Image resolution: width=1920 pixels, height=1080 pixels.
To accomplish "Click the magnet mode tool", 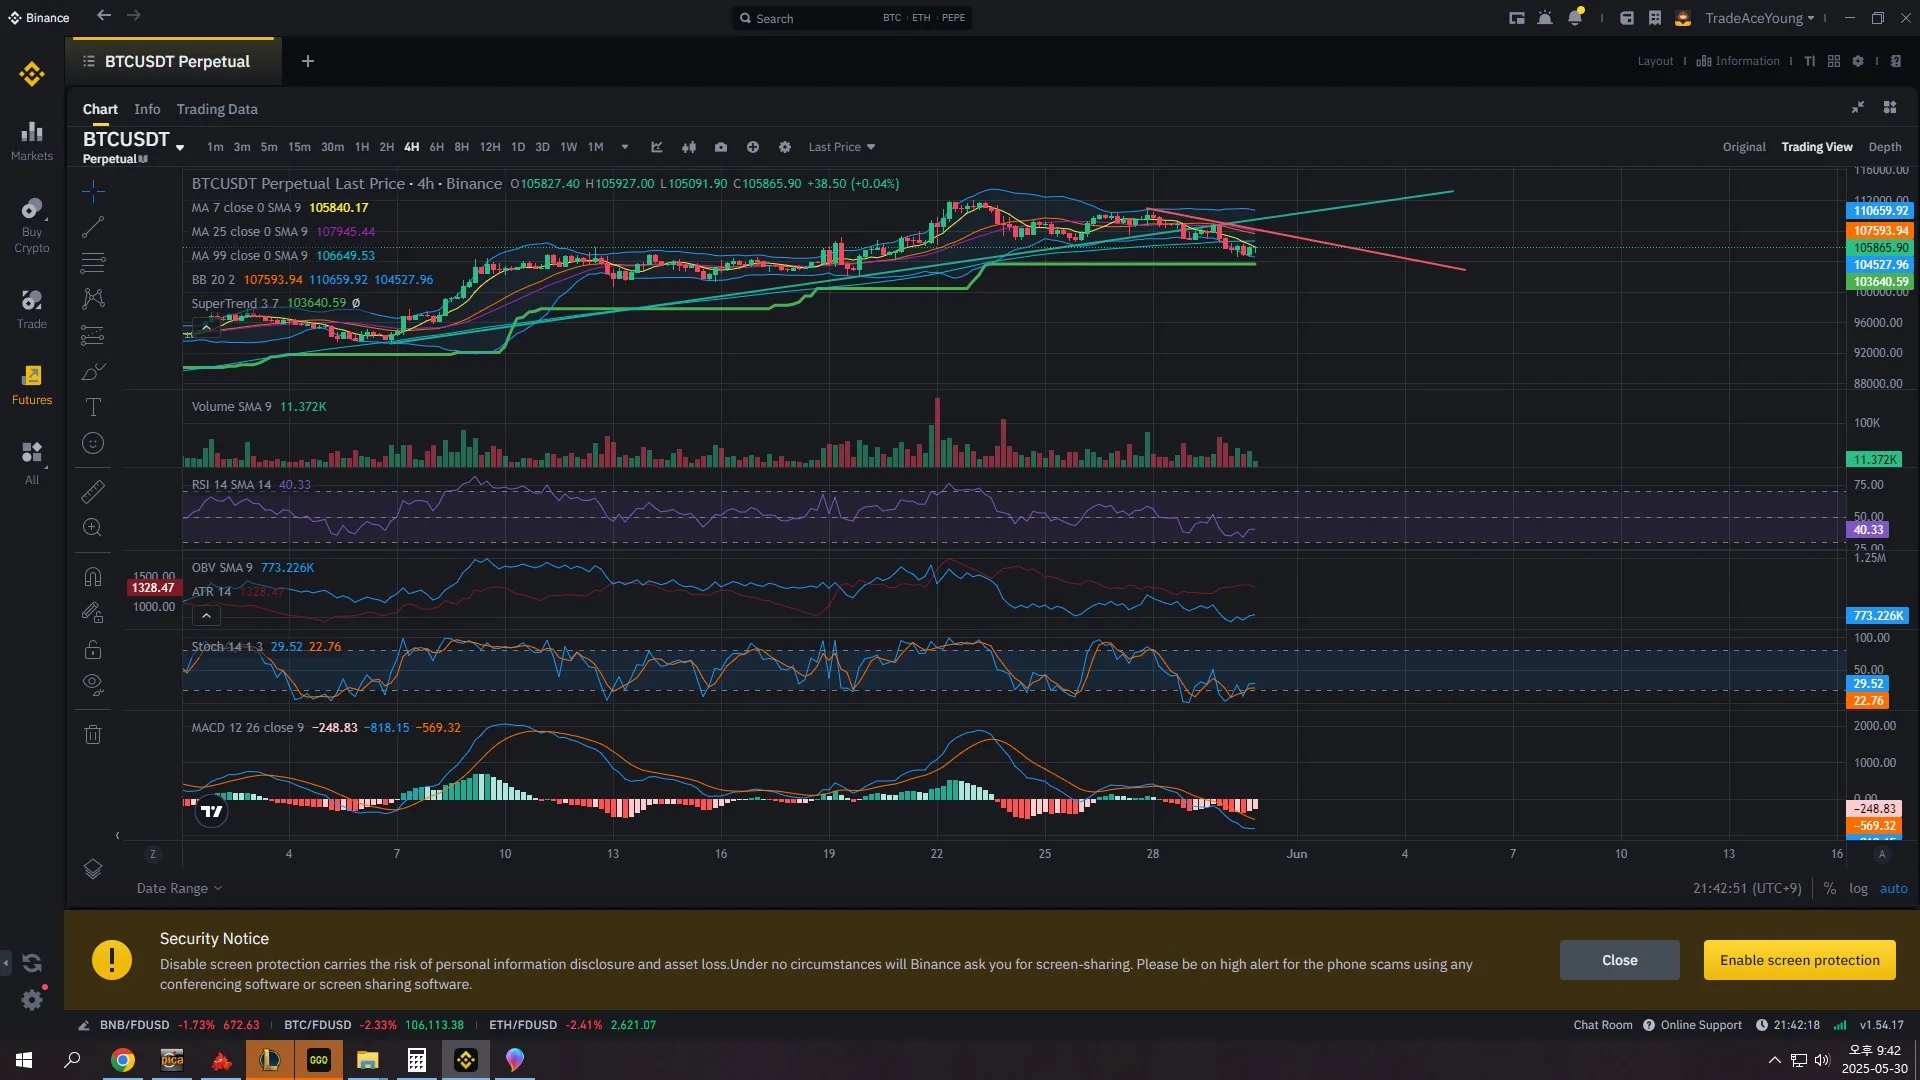I will [93, 577].
